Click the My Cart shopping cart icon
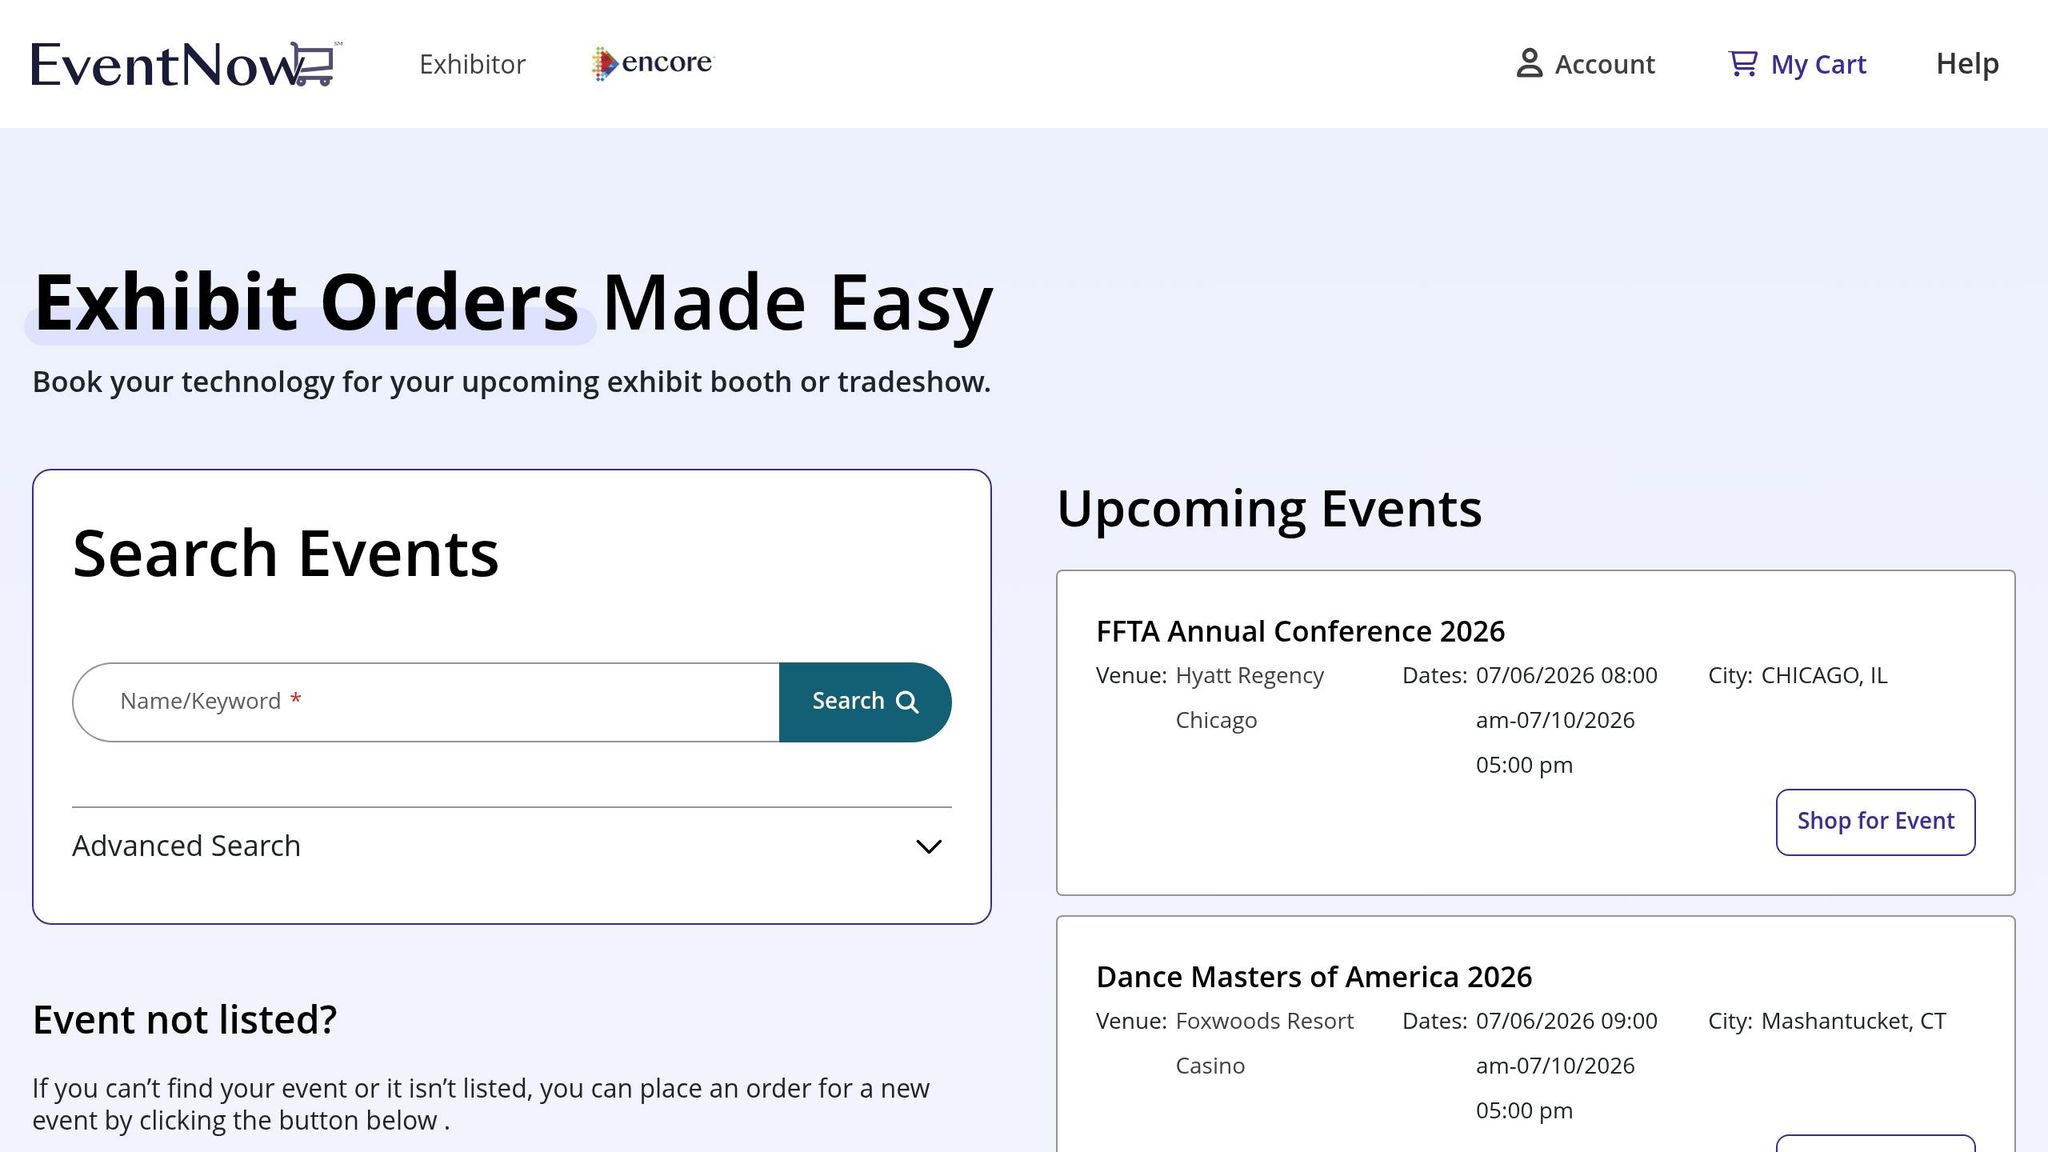This screenshot has width=2048, height=1152. pyautogui.click(x=1743, y=63)
